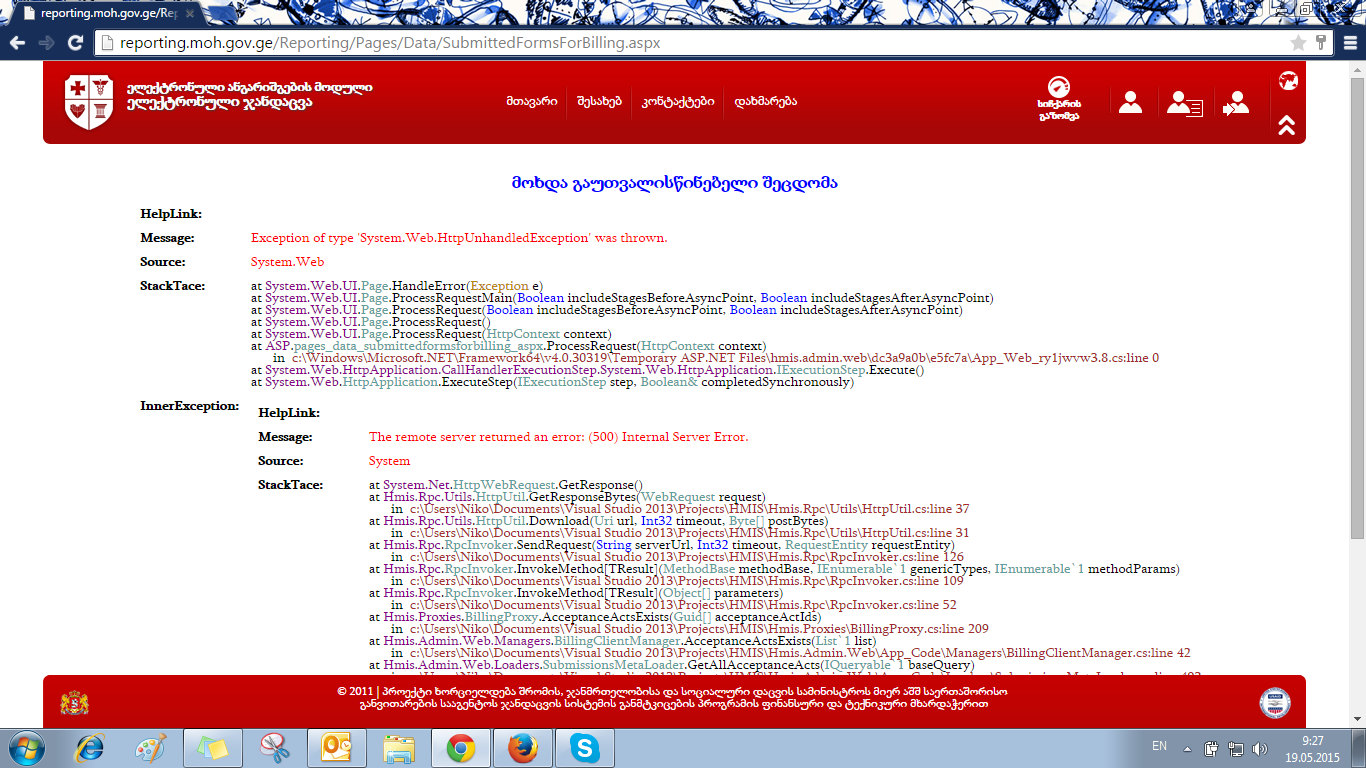Open the Chrome hamburger menu
The width and height of the screenshot is (1366, 768).
1346,43
